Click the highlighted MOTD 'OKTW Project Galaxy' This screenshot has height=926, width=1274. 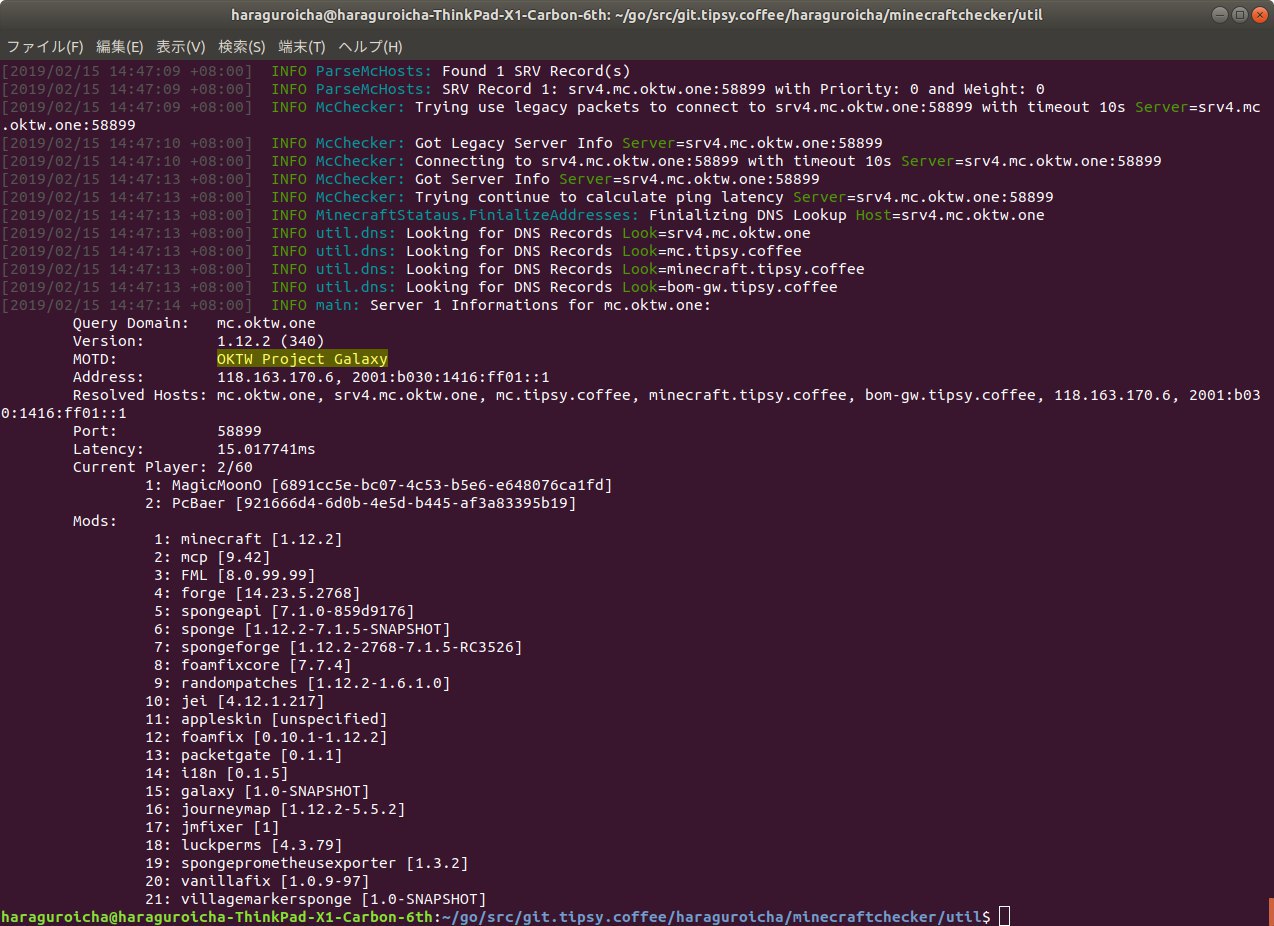coord(302,359)
